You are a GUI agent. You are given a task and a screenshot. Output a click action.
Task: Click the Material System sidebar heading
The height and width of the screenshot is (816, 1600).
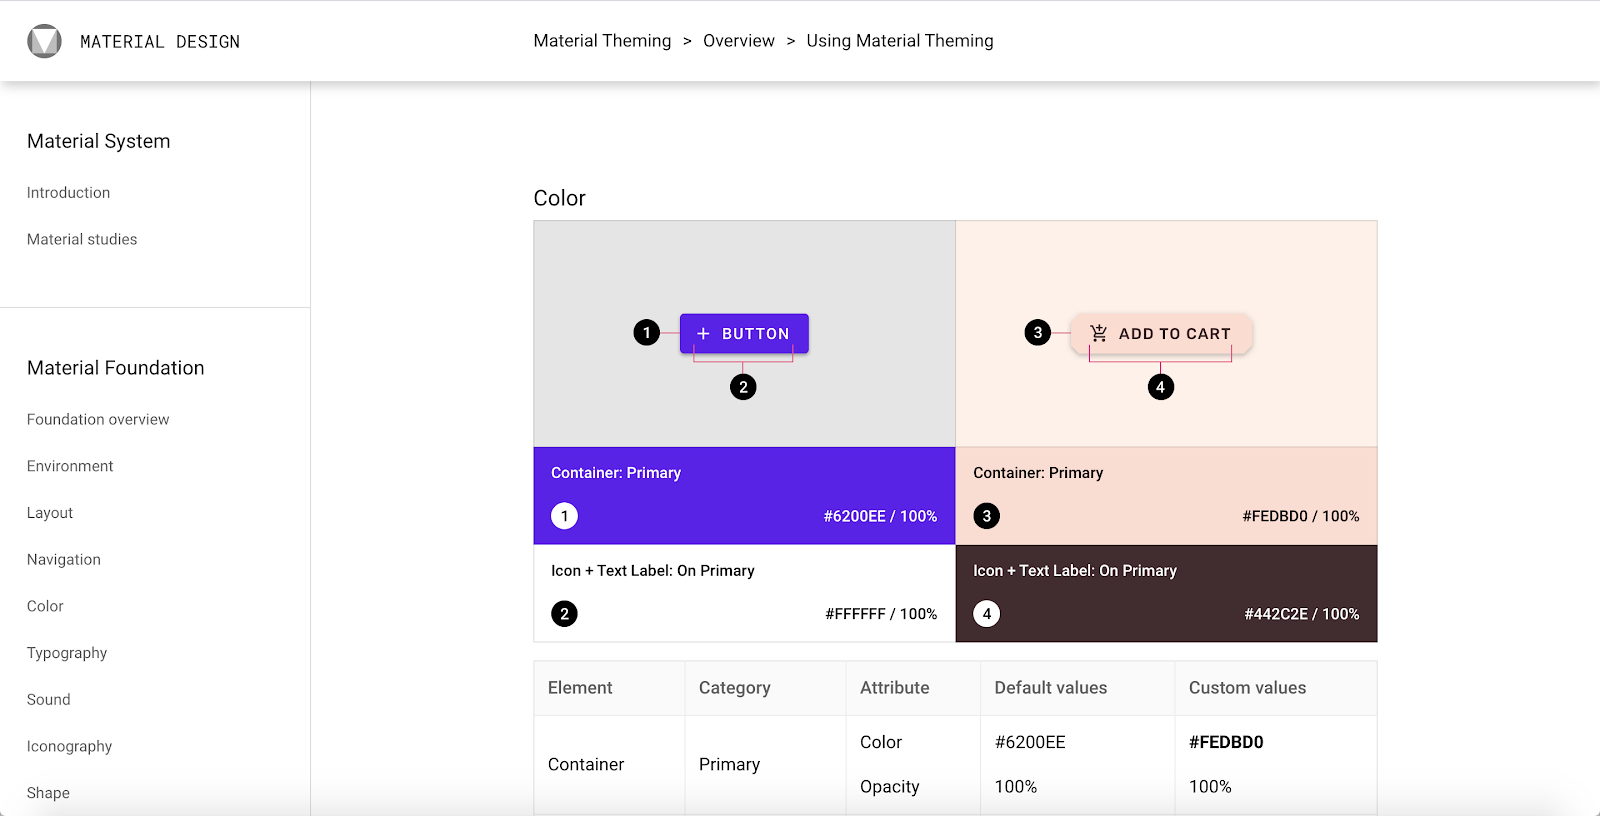[99, 141]
